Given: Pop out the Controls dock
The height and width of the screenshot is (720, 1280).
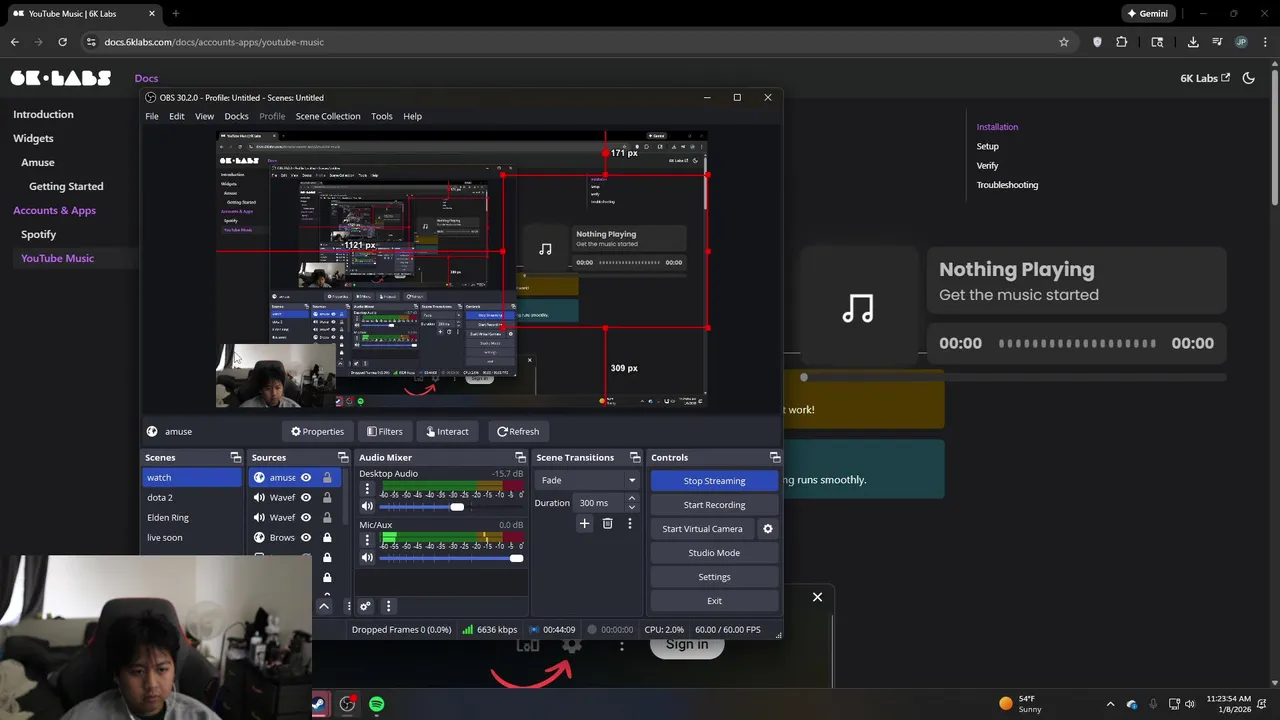Looking at the screenshot, I should 775,457.
